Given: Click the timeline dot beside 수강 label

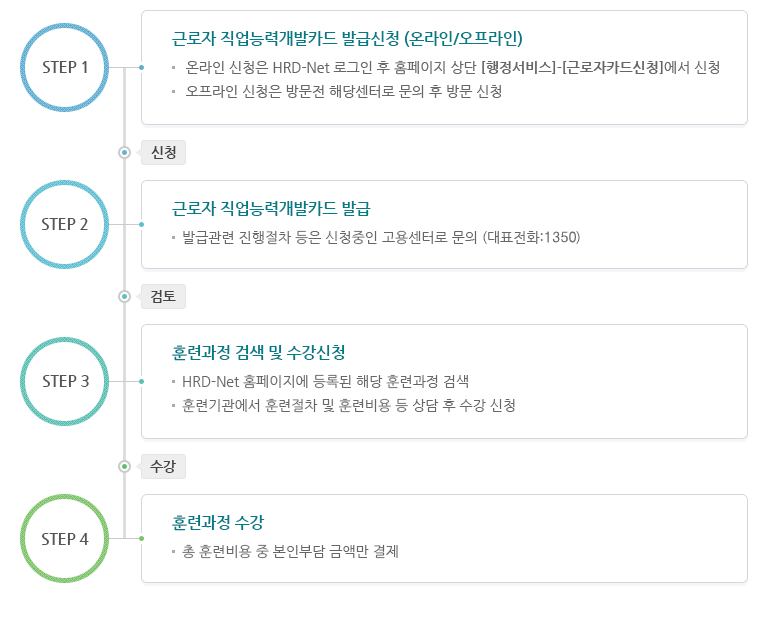Looking at the screenshot, I should click(x=124, y=466).
